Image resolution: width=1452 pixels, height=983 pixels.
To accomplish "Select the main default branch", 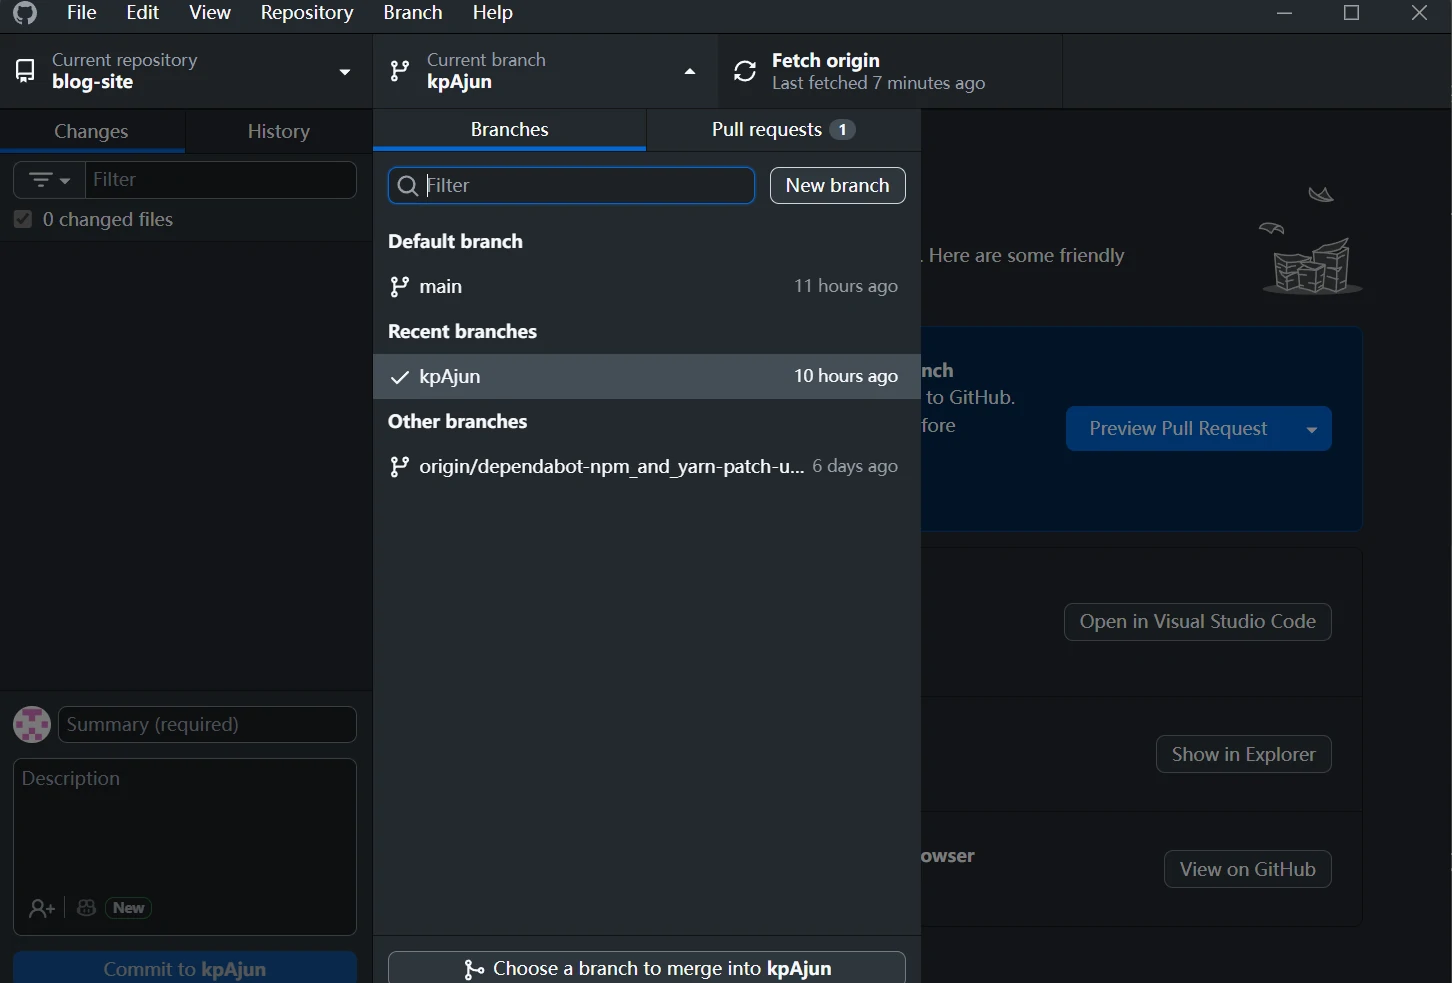I will [647, 287].
